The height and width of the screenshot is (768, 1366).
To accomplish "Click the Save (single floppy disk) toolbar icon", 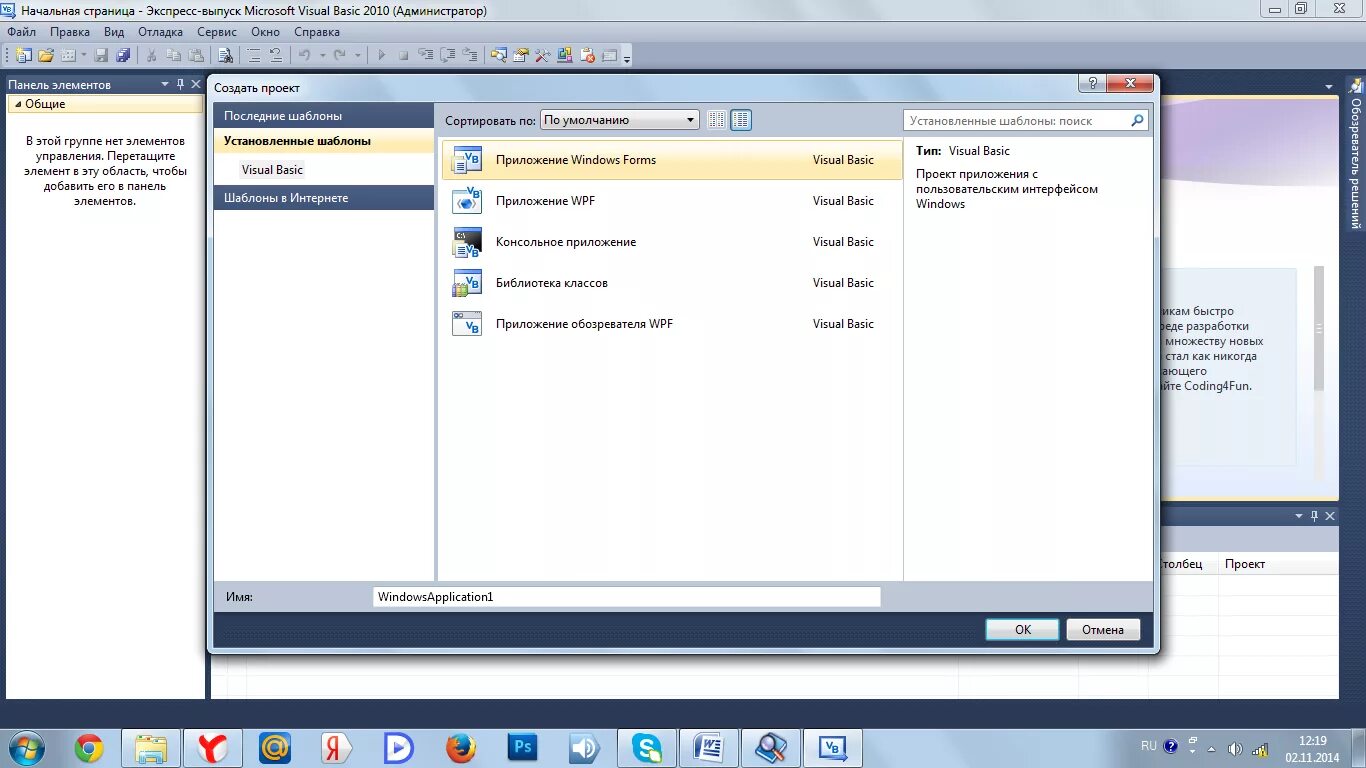I will (x=101, y=55).
